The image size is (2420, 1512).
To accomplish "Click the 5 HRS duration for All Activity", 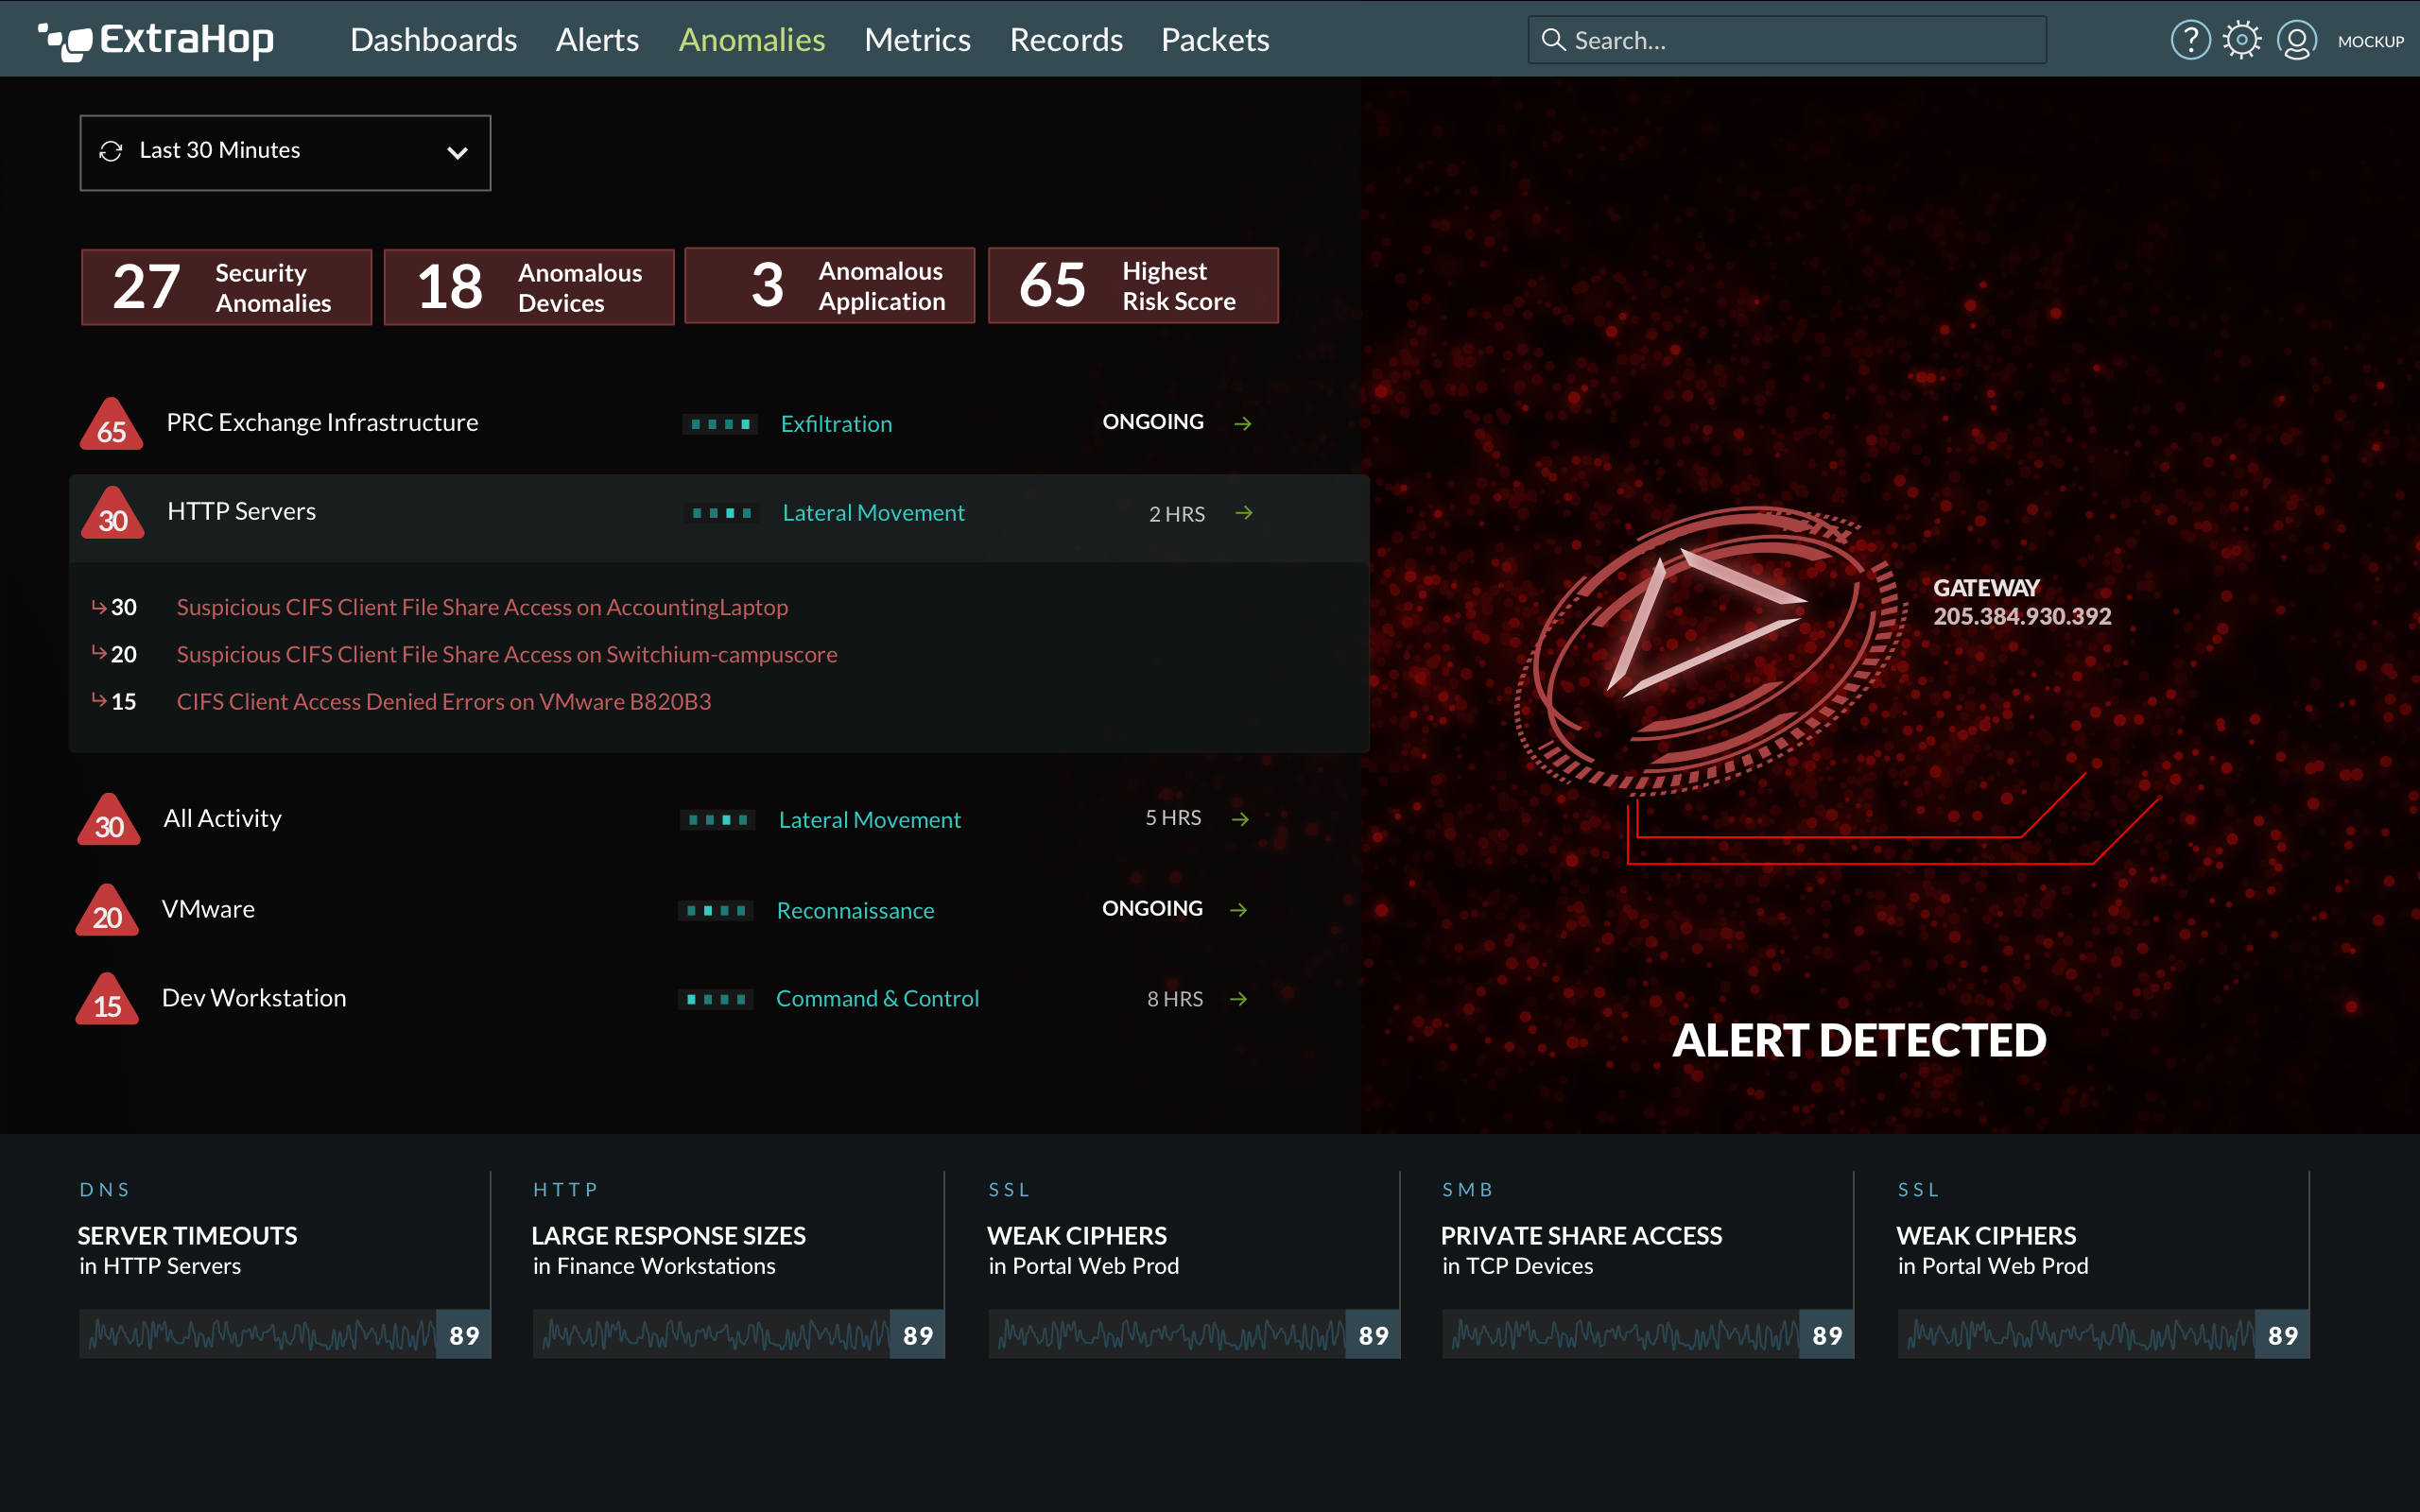I will coord(1173,818).
